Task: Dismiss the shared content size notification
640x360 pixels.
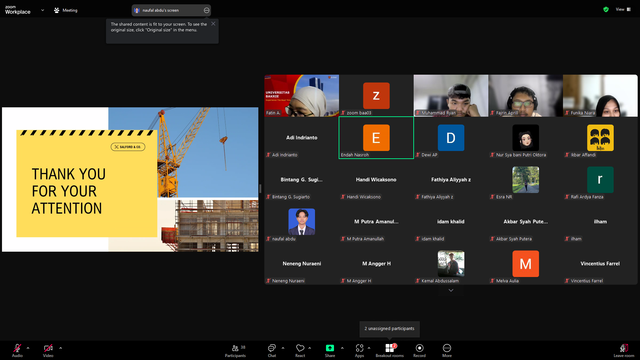Action: pos(213,24)
